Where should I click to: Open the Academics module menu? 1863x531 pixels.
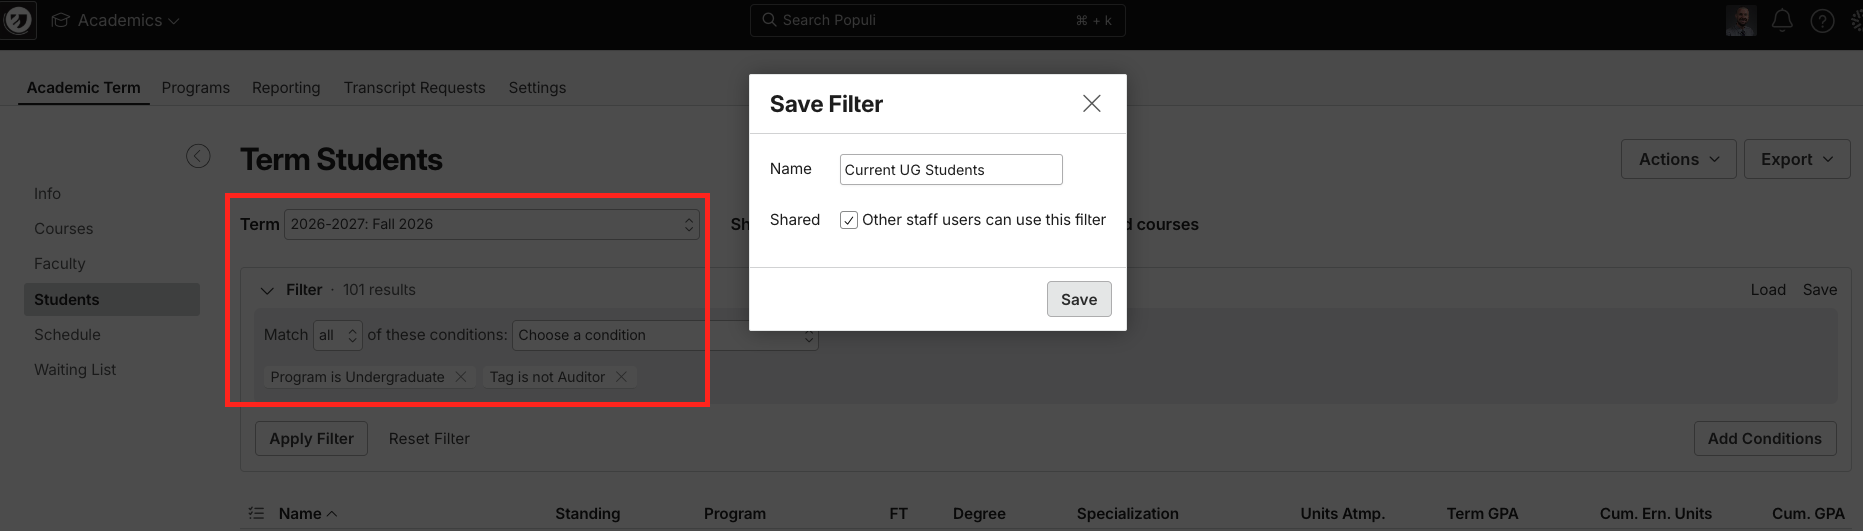point(116,20)
